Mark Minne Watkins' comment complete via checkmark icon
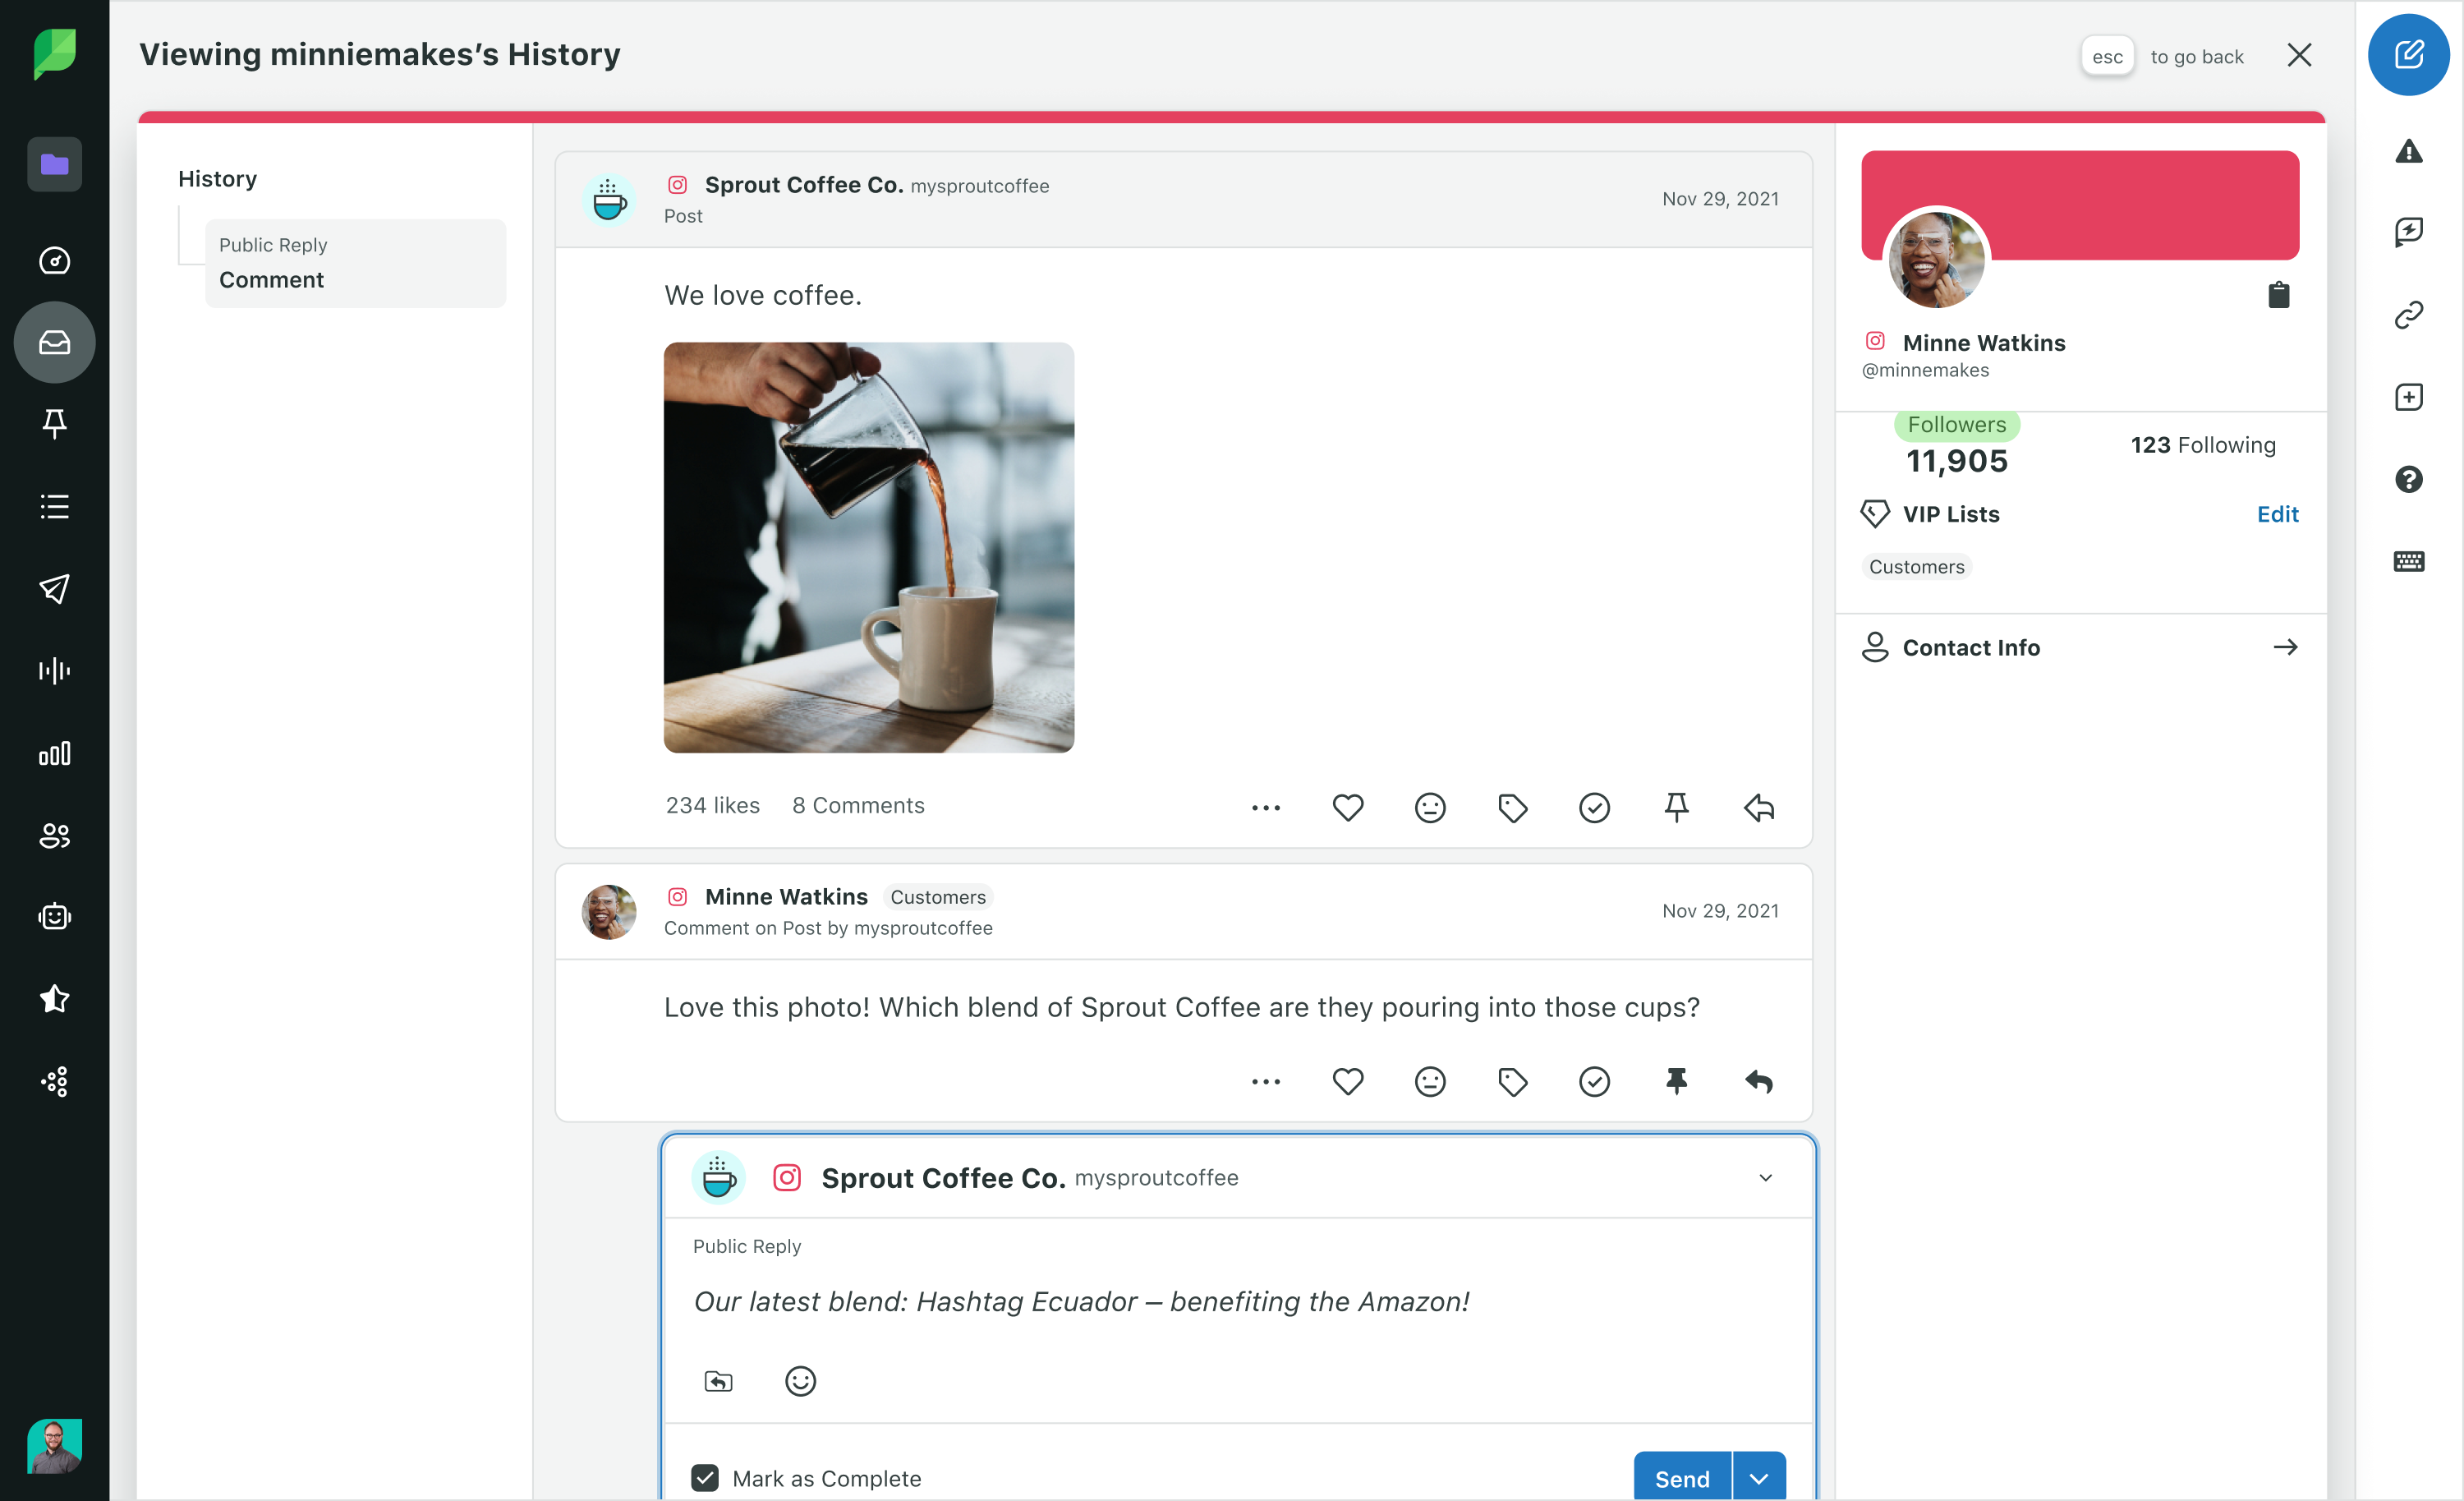Screen dimensions: 2464x1501 (x=1594, y=1081)
